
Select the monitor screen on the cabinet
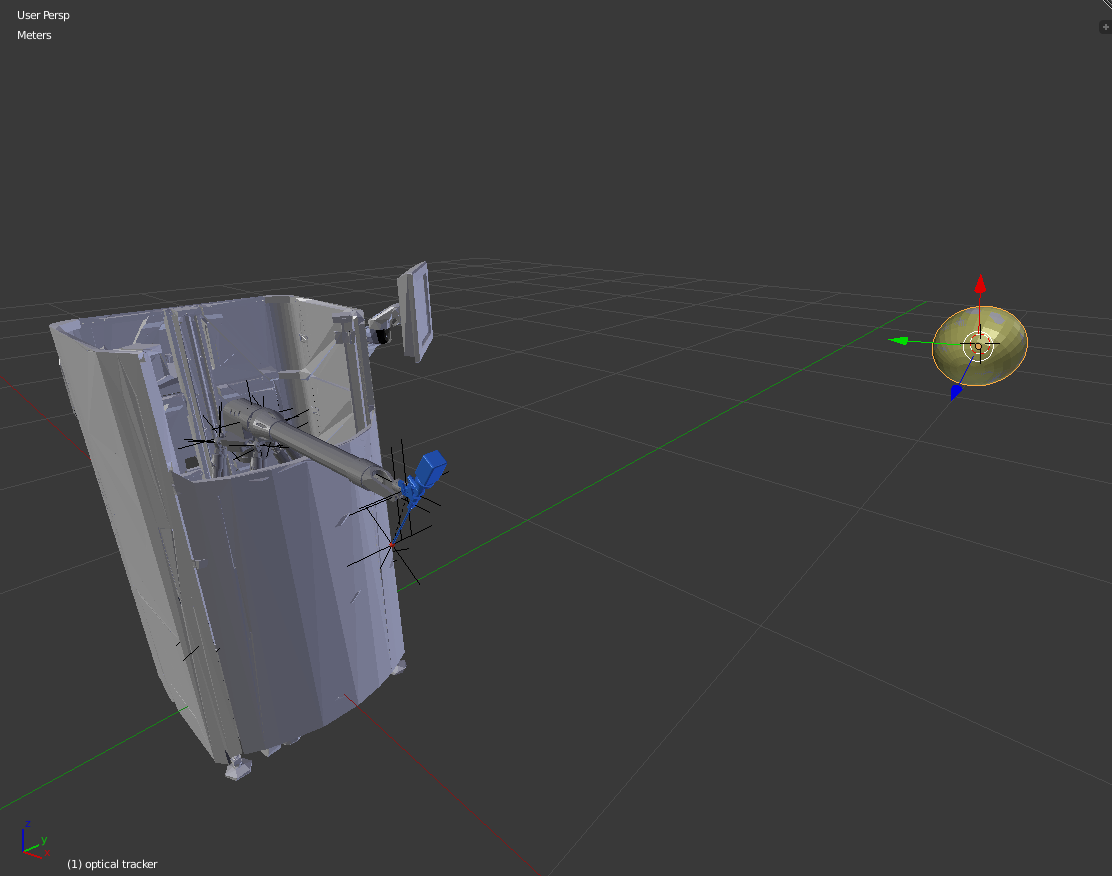tap(414, 310)
